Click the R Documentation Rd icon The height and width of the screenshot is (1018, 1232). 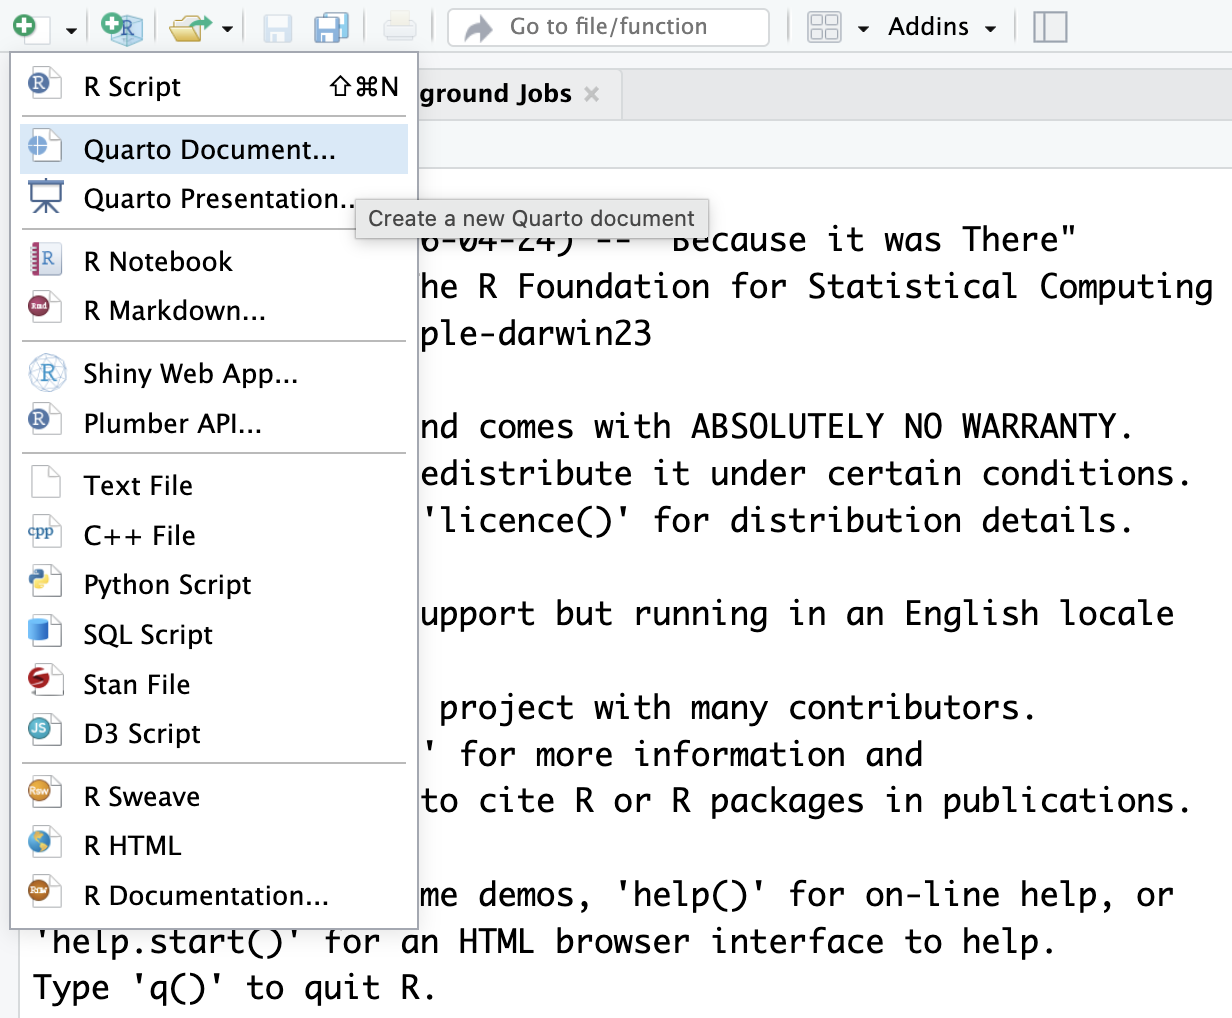[45, 892]
